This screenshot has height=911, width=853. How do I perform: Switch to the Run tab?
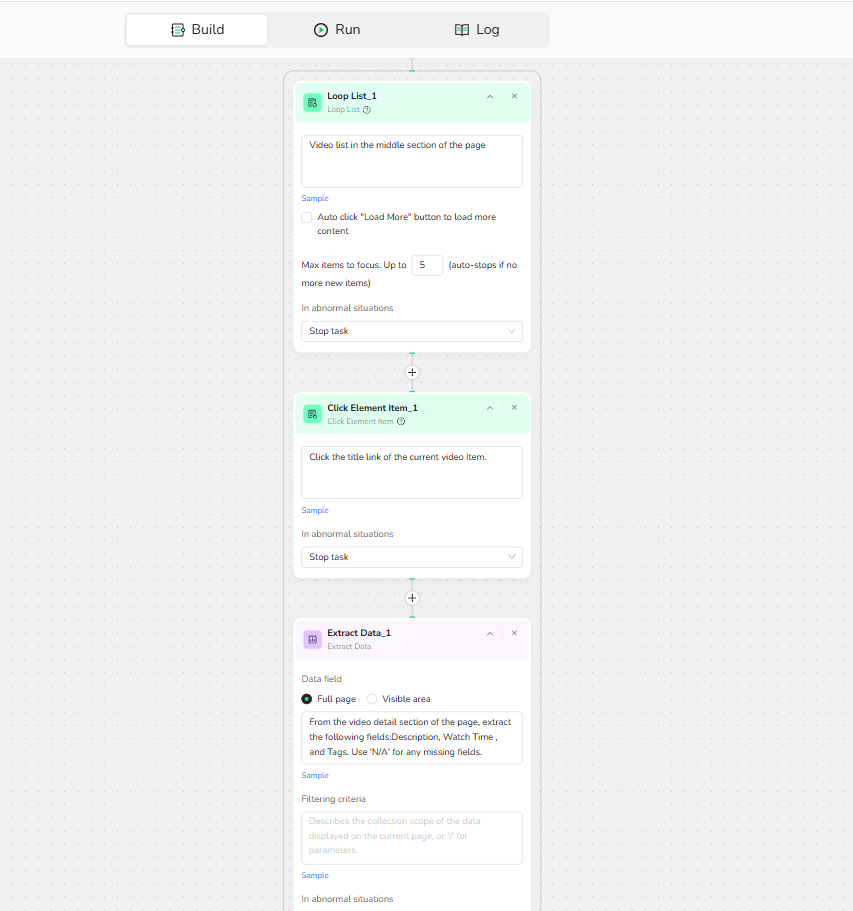pyautogui.click(x=336, y=30)
